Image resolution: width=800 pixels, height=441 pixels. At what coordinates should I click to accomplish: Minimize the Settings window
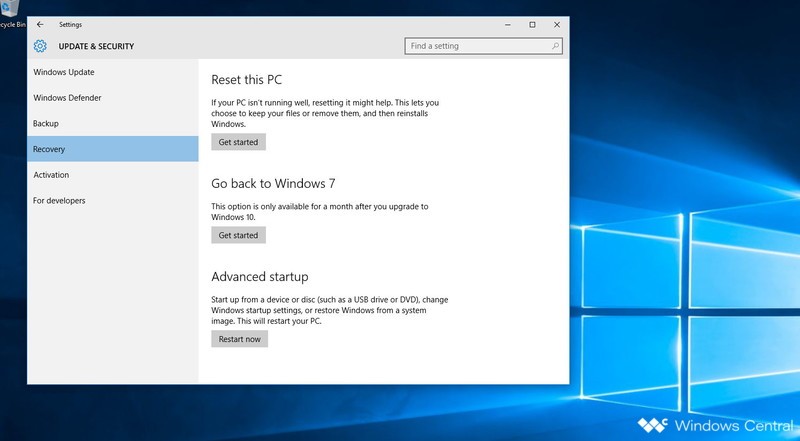(x=508, y=24)
